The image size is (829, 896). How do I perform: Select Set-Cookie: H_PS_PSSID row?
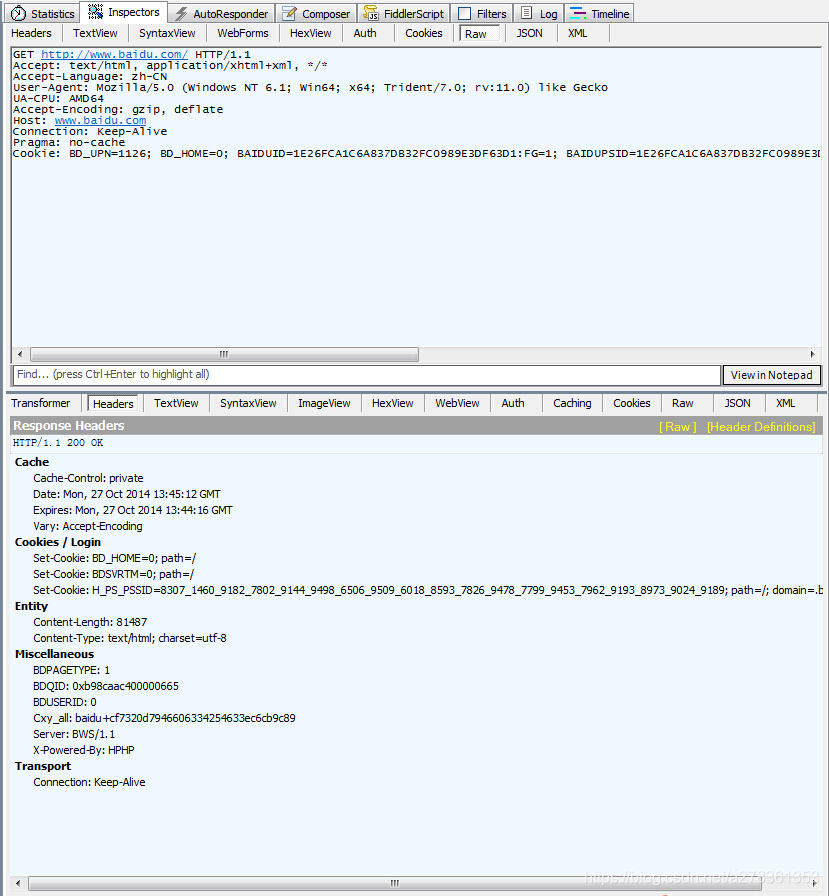(x=427, y=590)
